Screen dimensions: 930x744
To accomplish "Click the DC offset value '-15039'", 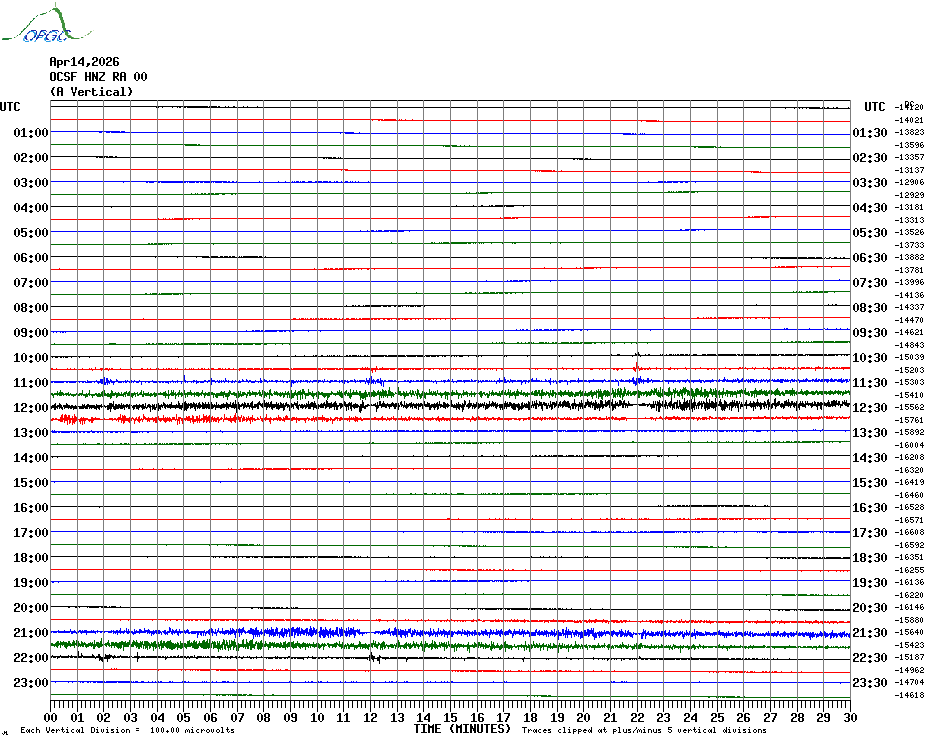I will coord(909,357).
